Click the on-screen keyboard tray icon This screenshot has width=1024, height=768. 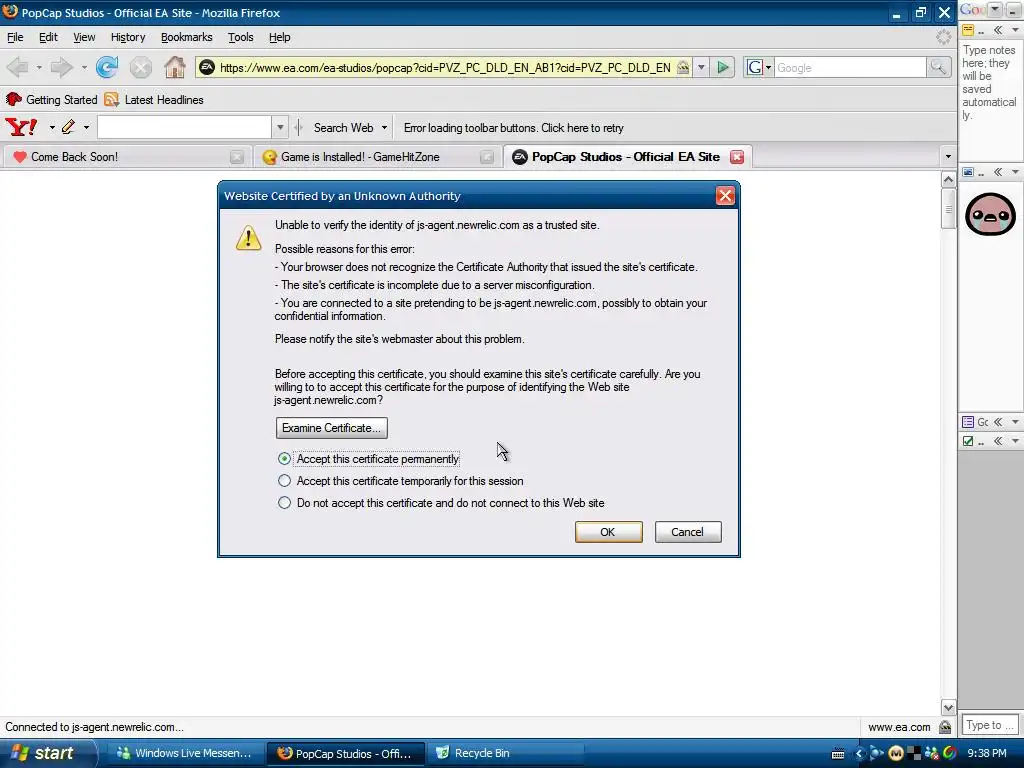click(x=839, y=754)
